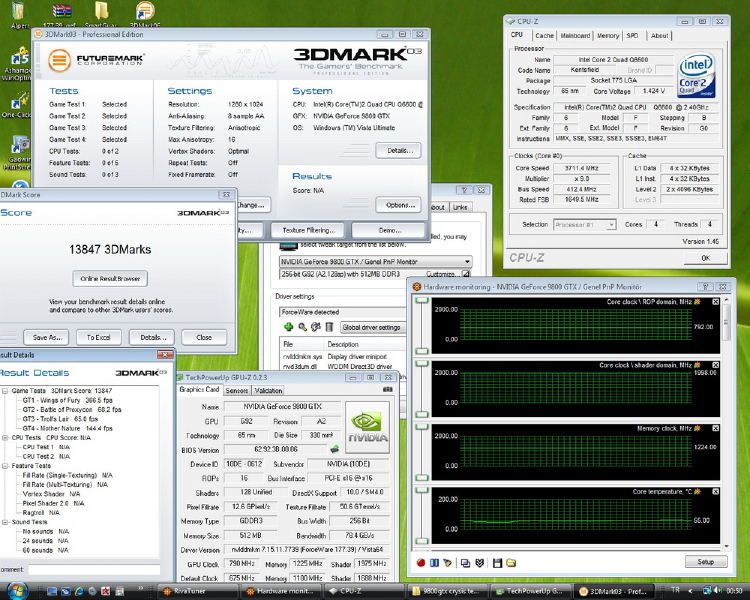Switch to the Sensors tab in GPU-Z
750x600 pixels.
(x=236, y=390)
